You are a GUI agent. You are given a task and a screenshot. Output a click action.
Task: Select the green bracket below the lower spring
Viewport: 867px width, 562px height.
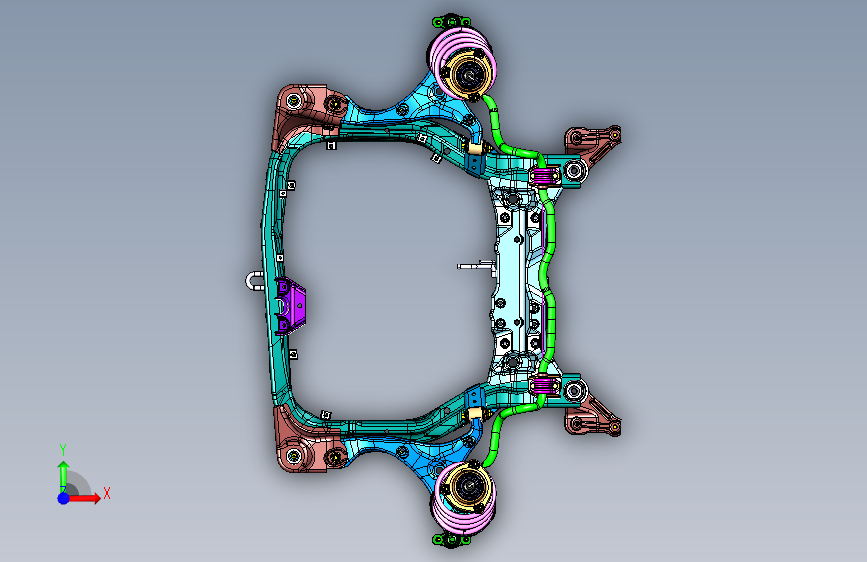pyautogui.click(x=452, y=539)
